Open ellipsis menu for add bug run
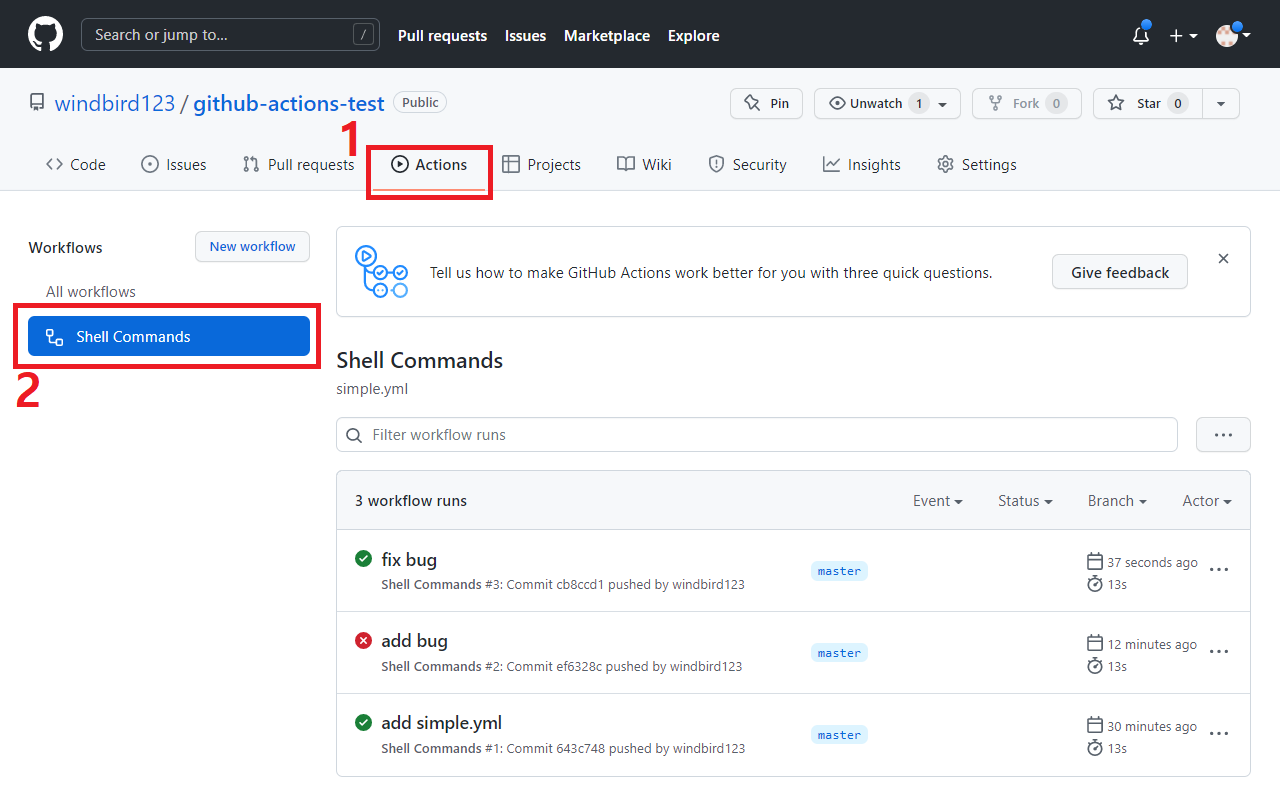Viewport: 1280px width, 787px height. (1219, 651)
